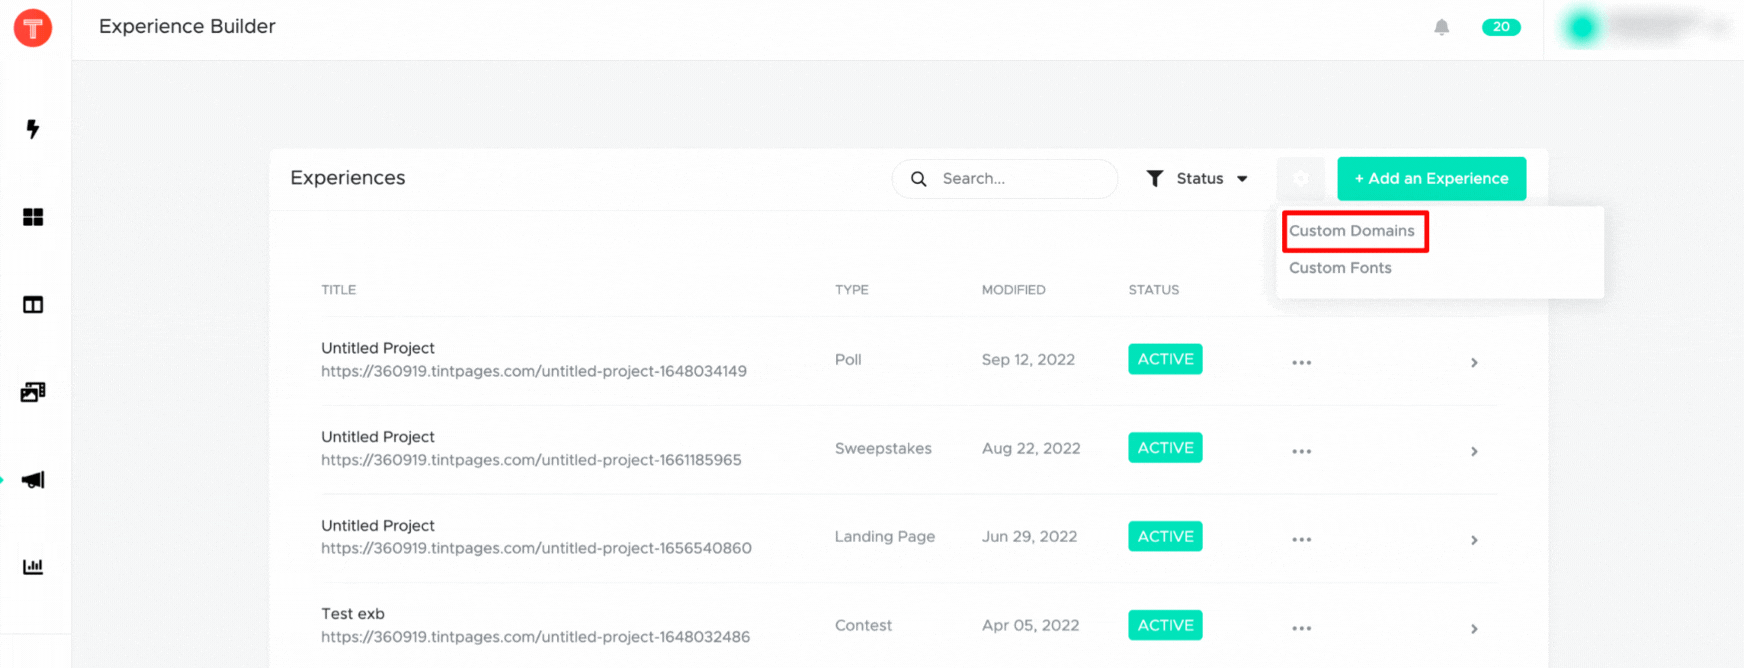This screenshot has width=1744, height=668.
Task: Expand the Sweepstakes experience row chevron
Action: point(1474,451)
